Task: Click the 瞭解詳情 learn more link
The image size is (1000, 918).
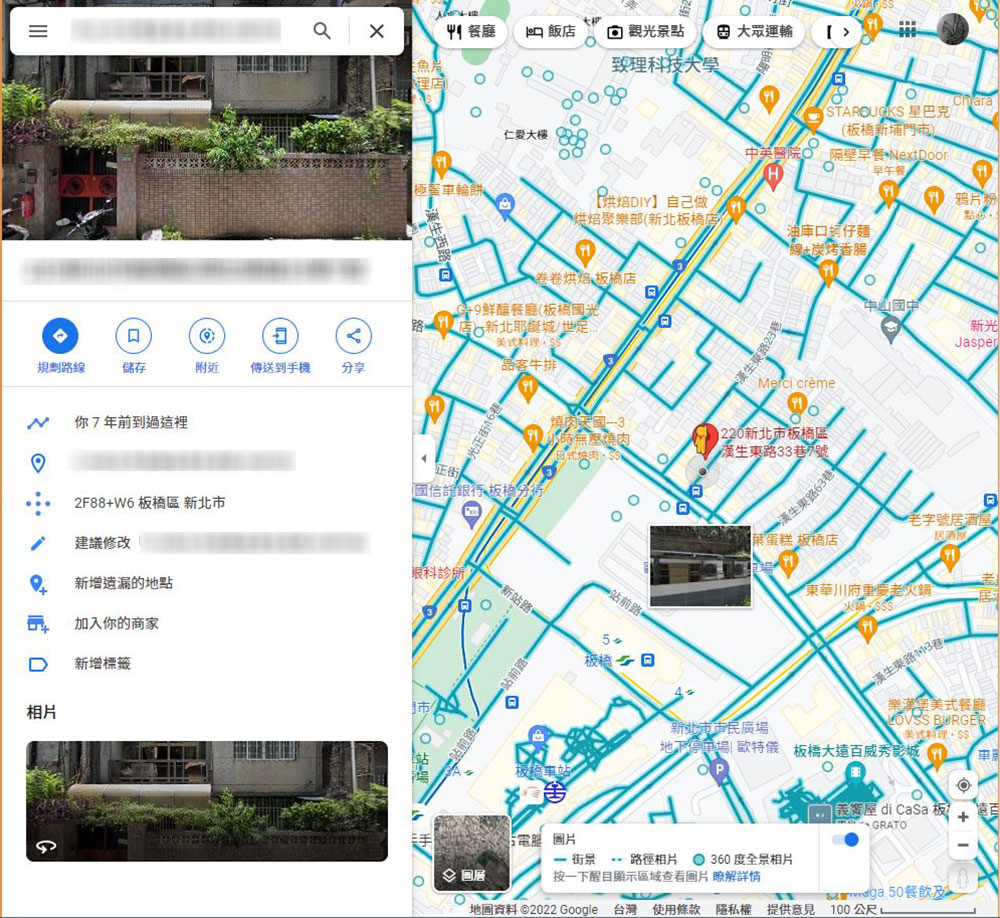Action: point(736,876)
